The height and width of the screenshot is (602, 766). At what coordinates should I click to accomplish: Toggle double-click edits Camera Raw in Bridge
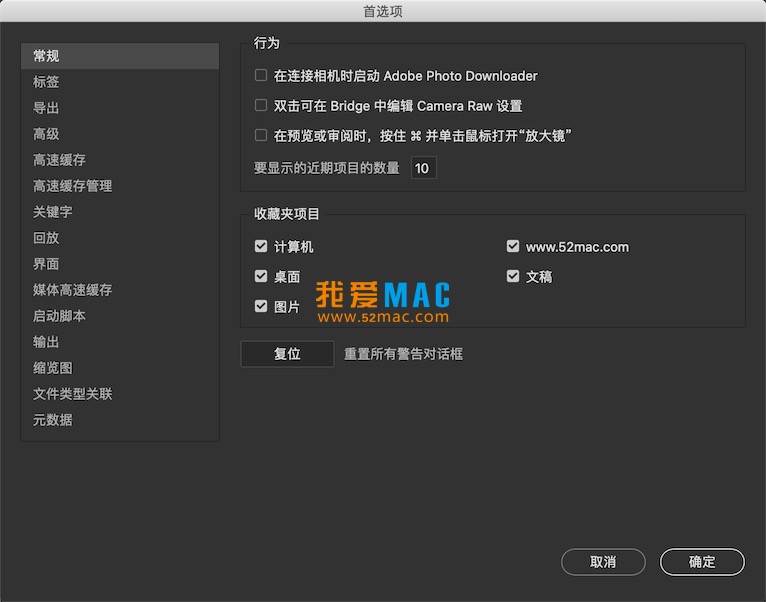tap(261, 105)
